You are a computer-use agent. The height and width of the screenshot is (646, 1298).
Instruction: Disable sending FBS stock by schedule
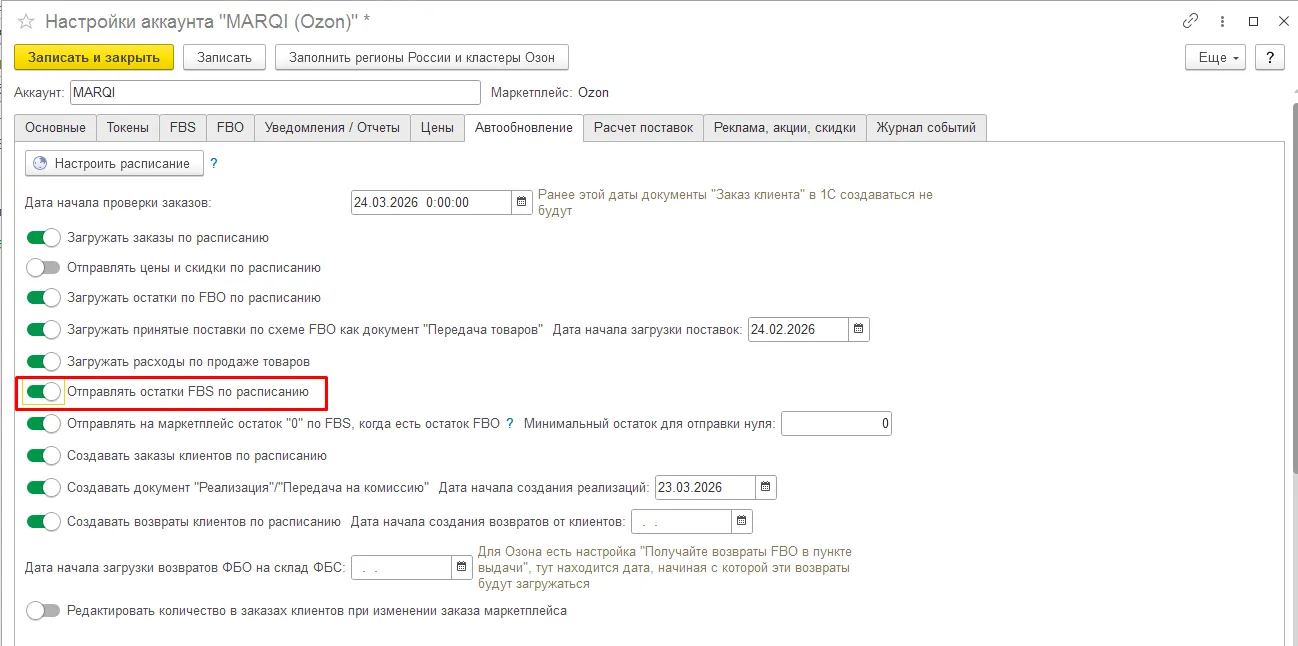pos(43,392)
